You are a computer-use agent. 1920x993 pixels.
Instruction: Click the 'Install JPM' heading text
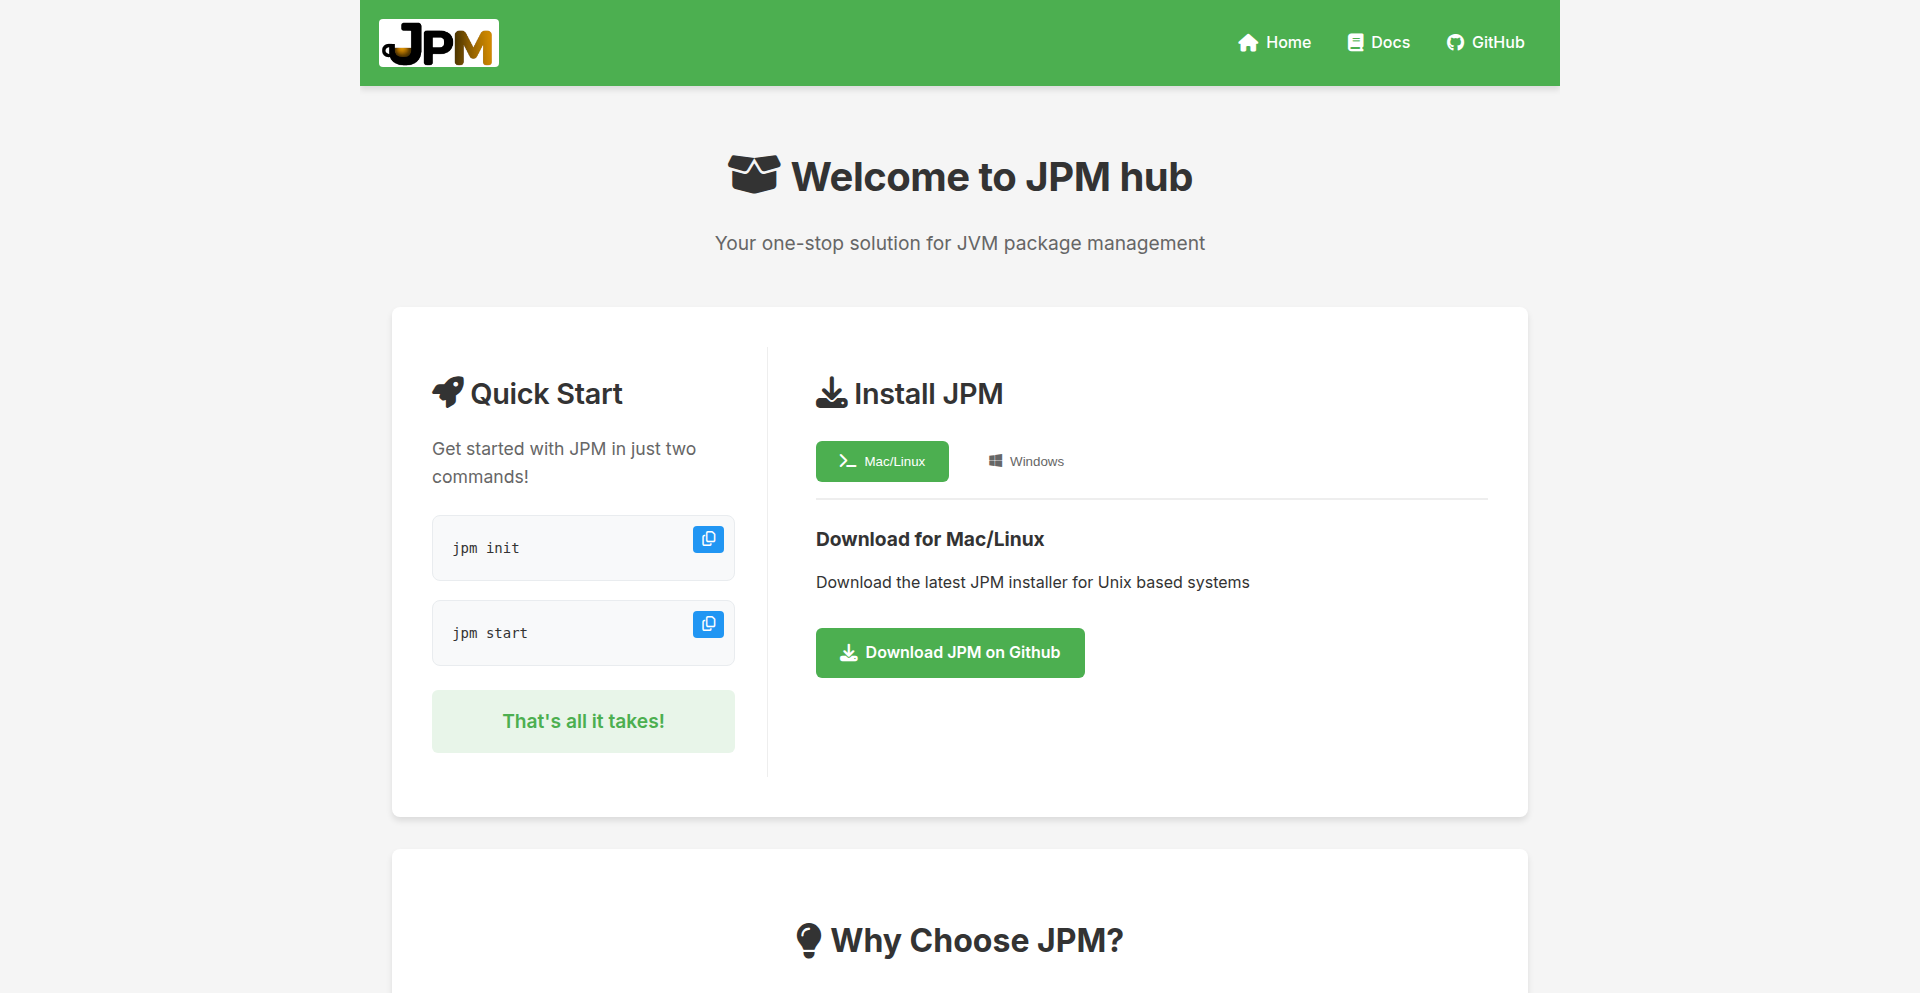[928, 394]
